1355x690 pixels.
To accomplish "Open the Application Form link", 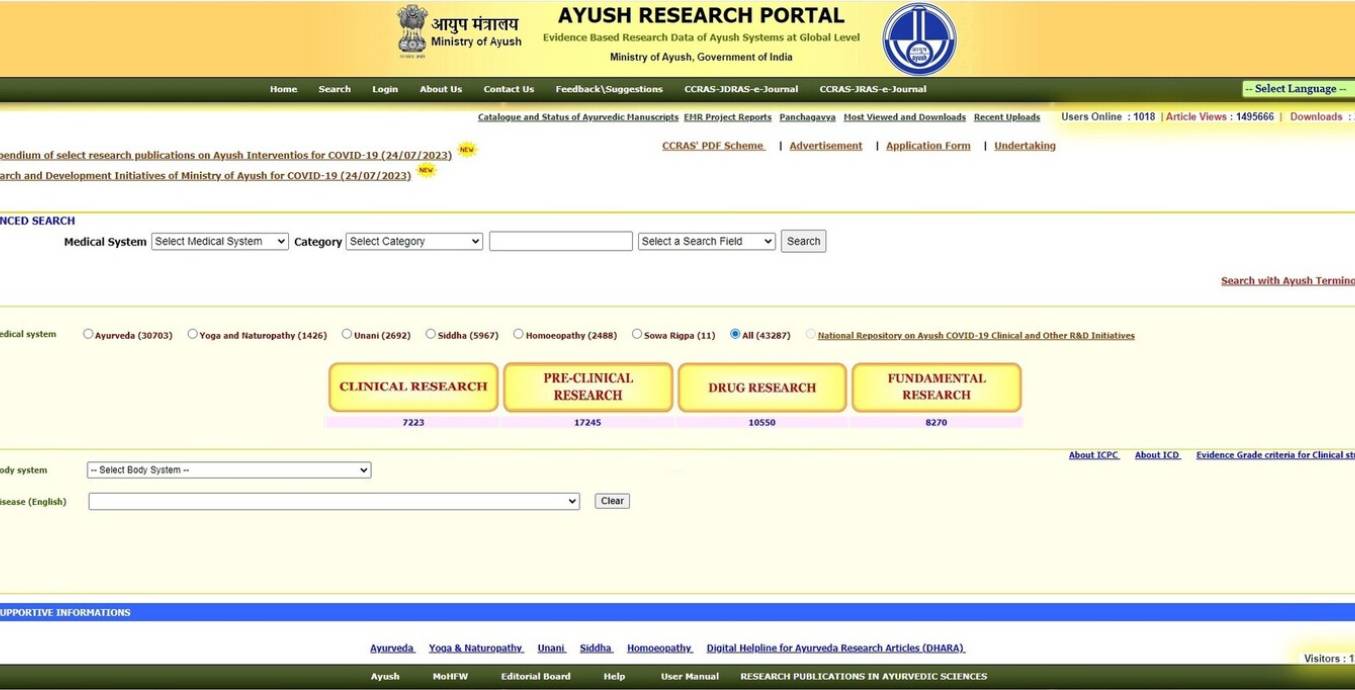I will tap(928, 146).
